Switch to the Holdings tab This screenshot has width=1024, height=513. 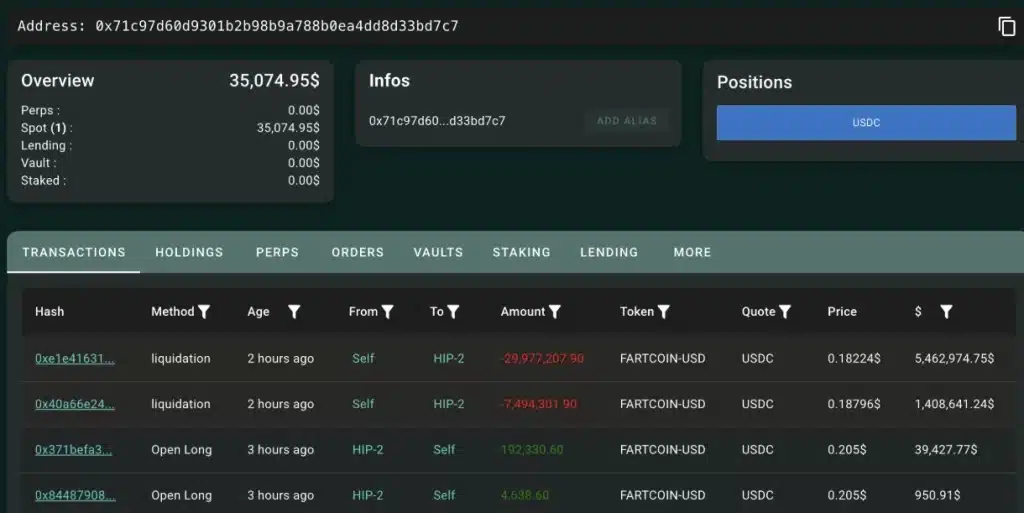[x=189, y=253]
